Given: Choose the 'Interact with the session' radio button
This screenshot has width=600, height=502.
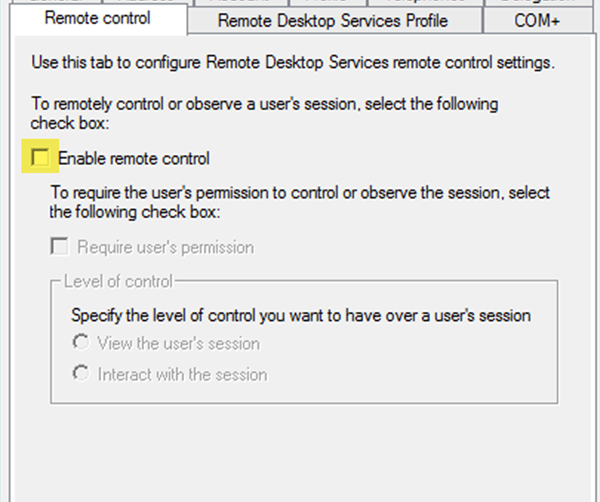Looking at the screenshot, I should (x=80, y=375).
